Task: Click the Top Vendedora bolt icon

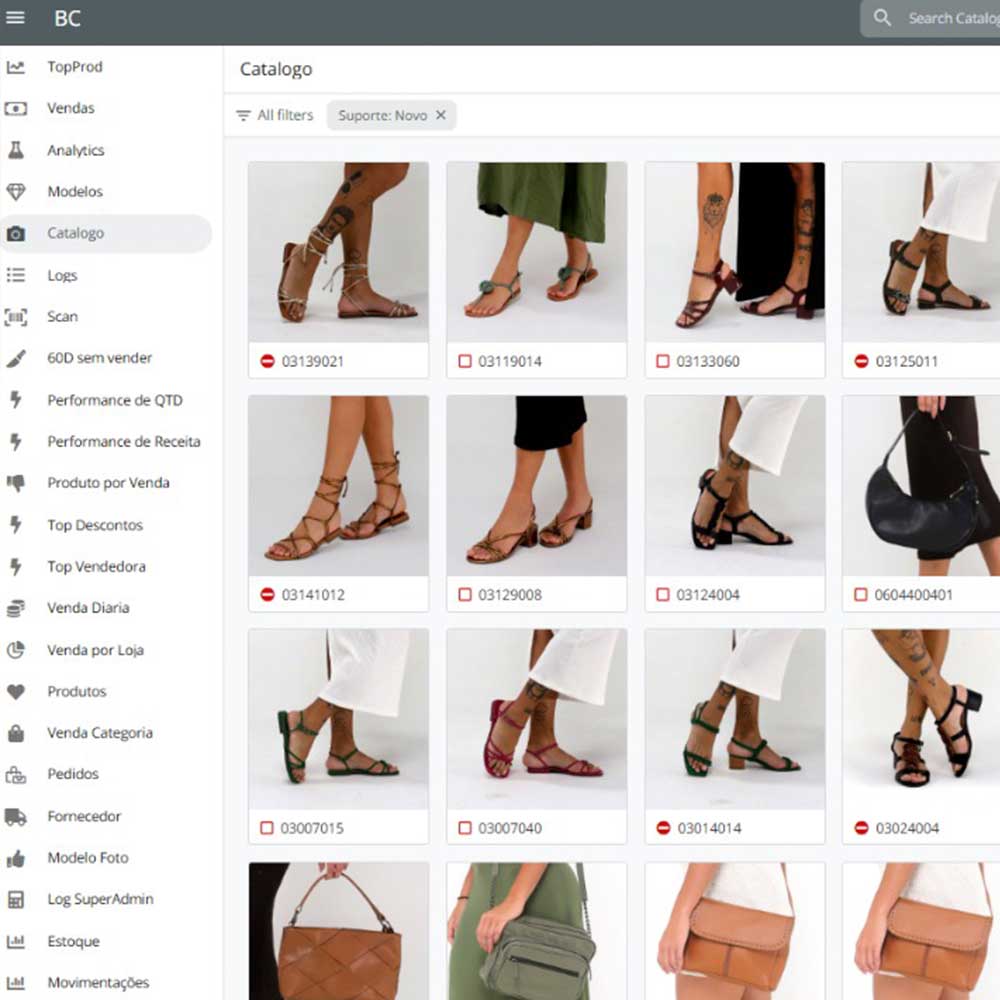Action: [x=16, y=567]
